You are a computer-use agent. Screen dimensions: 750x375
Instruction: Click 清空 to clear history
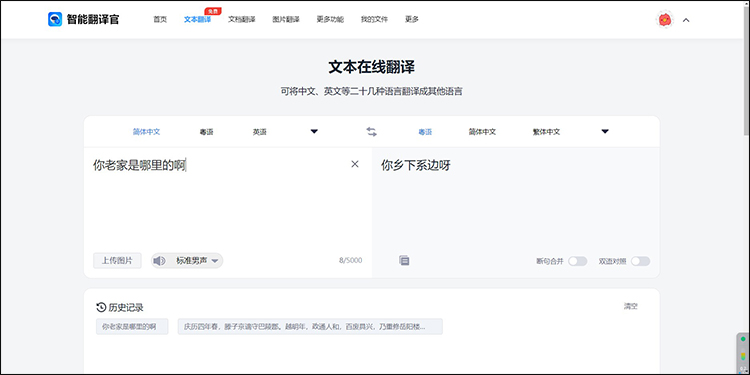tap(630, 306)
